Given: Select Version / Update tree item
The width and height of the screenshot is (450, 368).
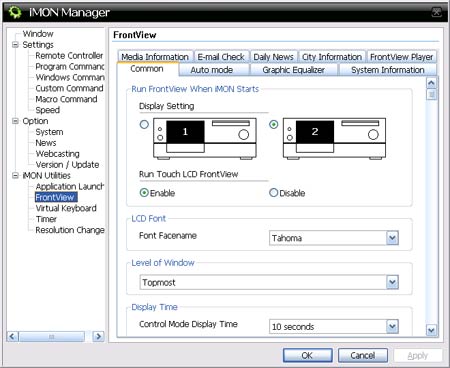Looking at the screenshot, I should 67,165.
